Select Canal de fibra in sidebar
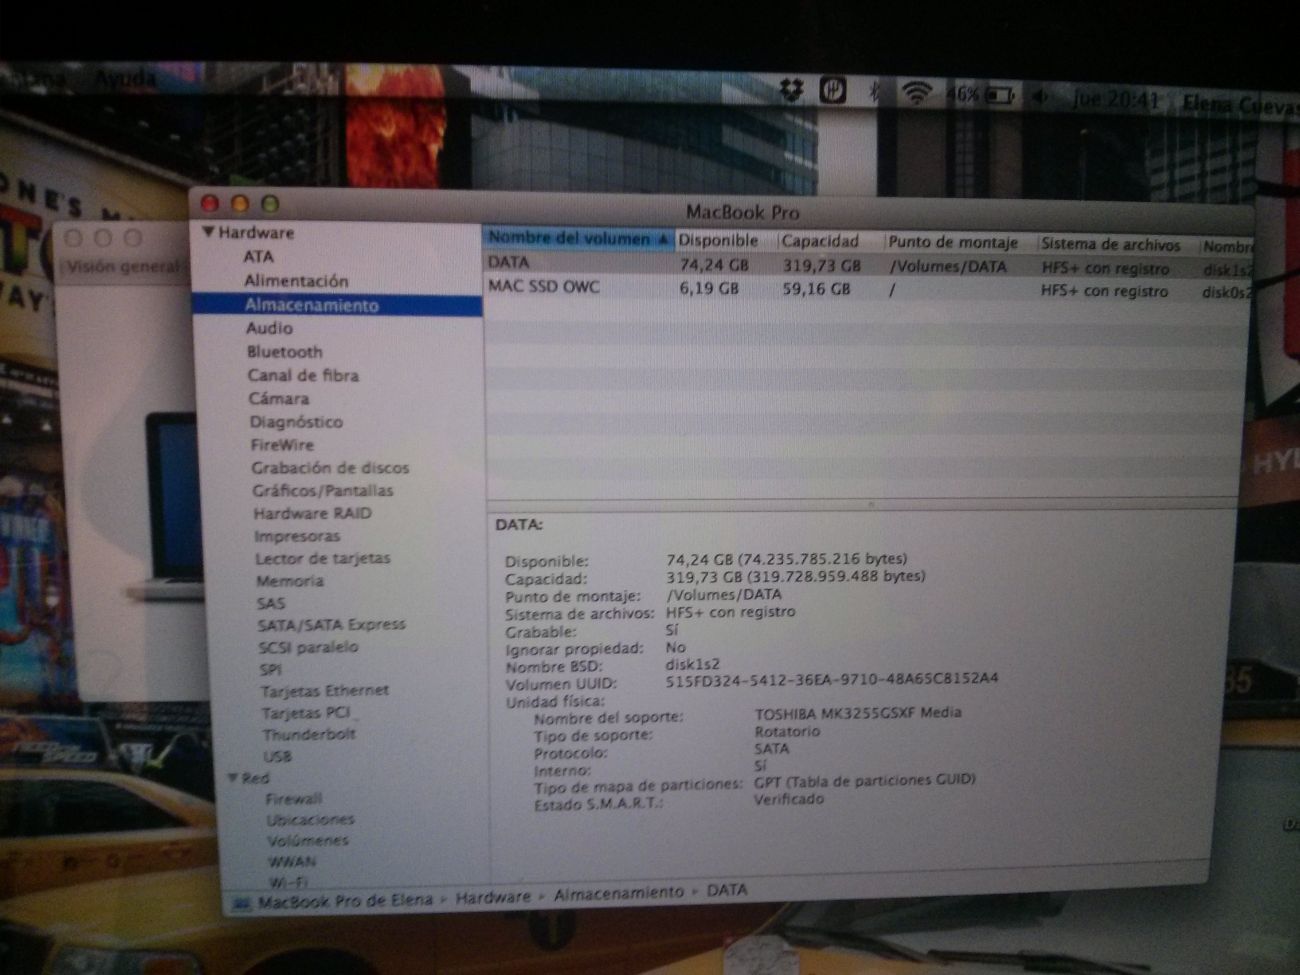 (x=303, y=375)
